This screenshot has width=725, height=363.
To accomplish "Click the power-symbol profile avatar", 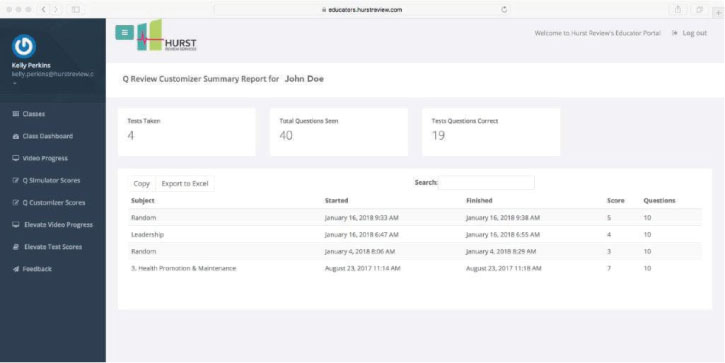I will pyautogui.click(x=24, y=46).
